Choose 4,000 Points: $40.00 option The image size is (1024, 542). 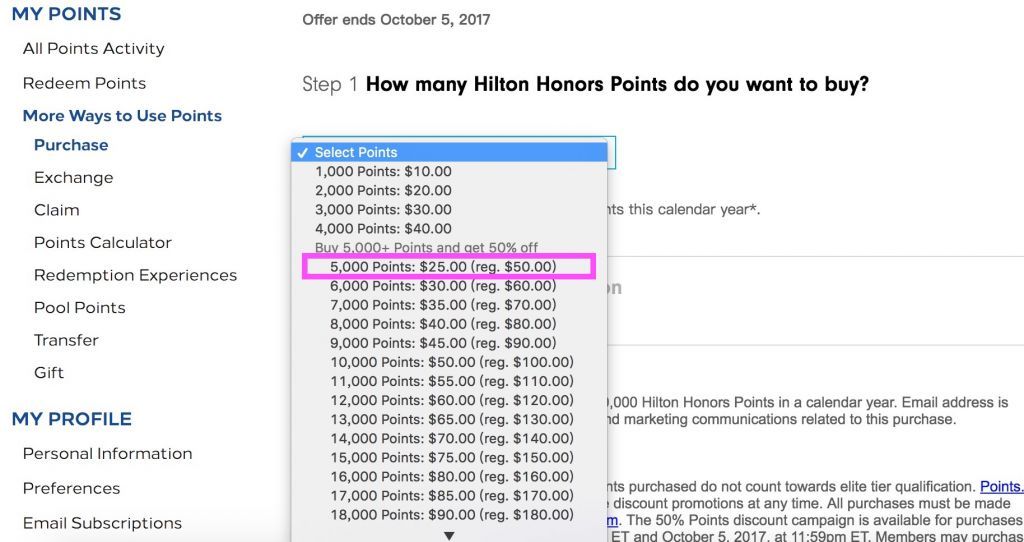point(449,229)
